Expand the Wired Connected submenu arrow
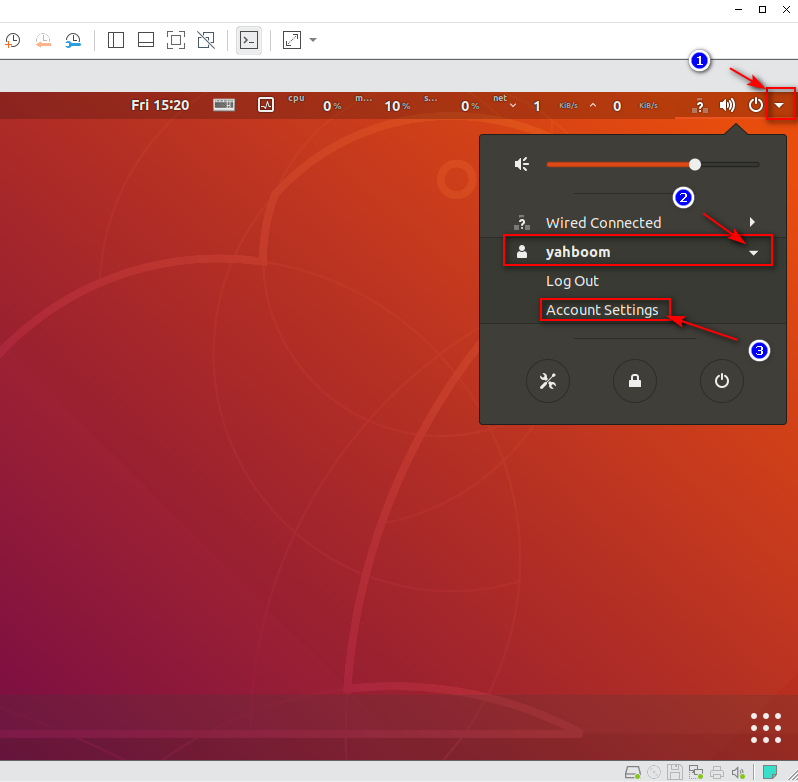 pyautogui.click(x=752, y=222)
